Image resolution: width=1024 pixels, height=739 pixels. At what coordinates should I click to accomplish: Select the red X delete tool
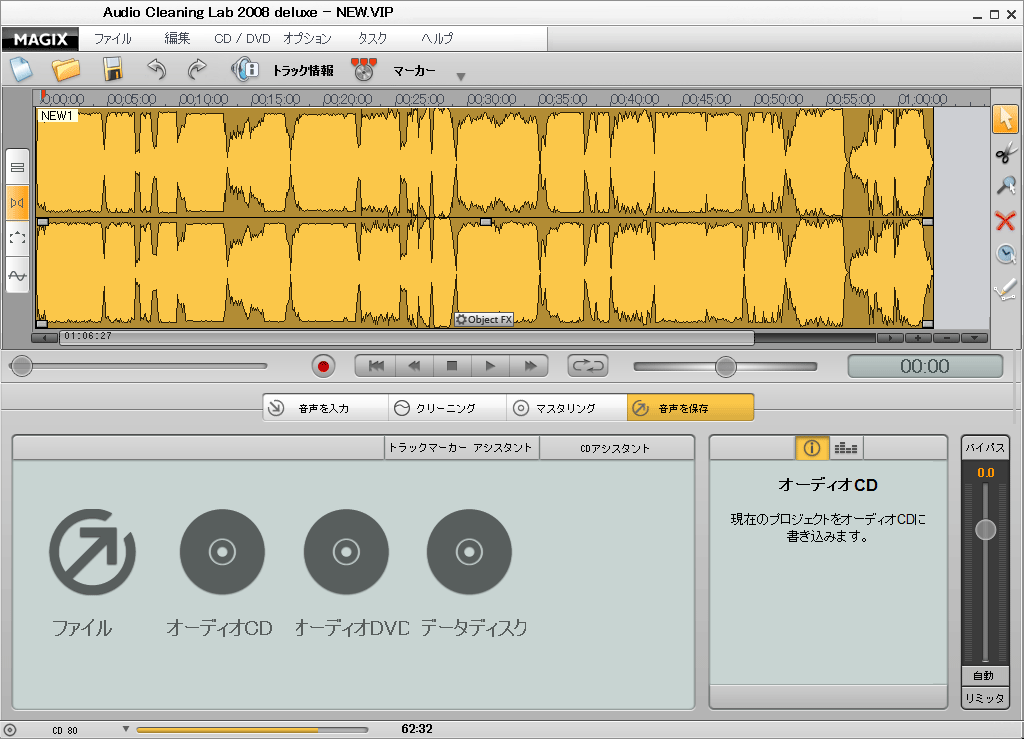(x=1005, y=221)
